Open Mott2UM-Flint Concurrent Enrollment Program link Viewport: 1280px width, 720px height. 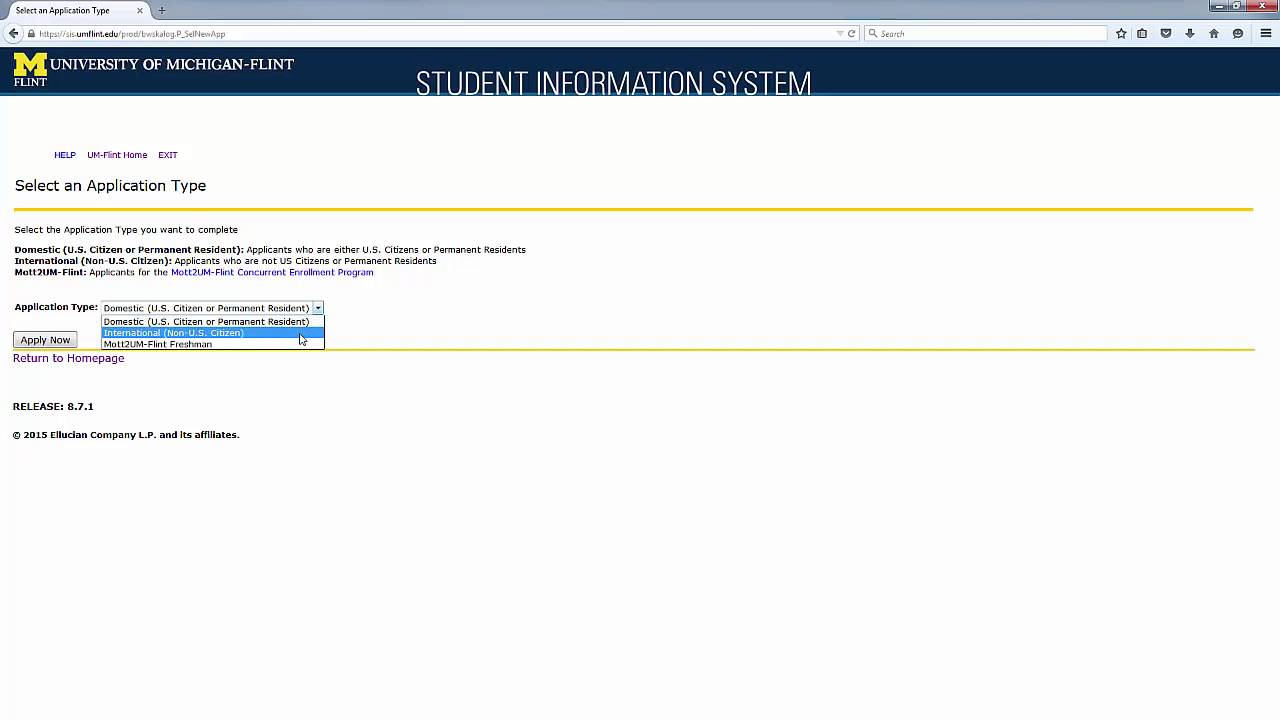[x=272, y=272]
